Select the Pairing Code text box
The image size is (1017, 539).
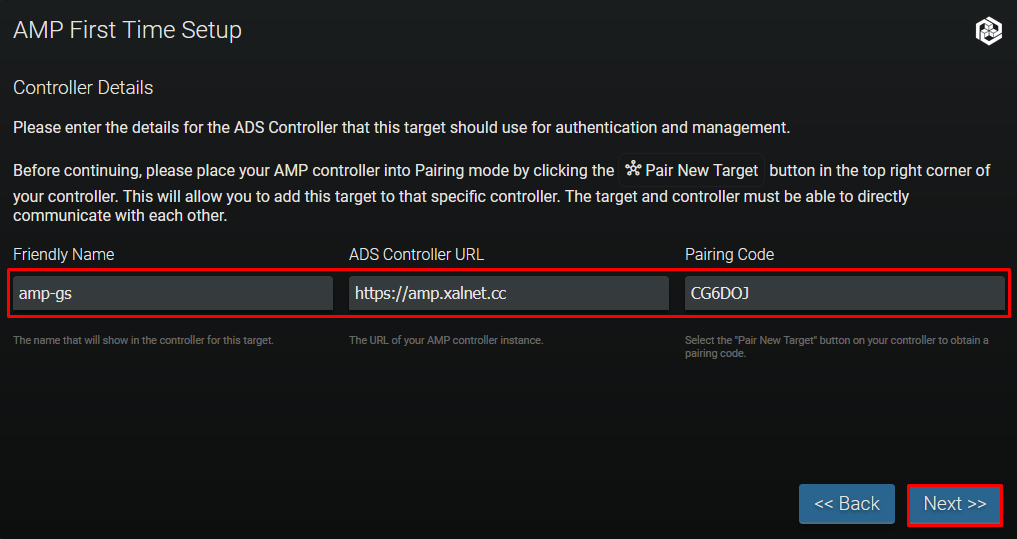click(844, 293)
